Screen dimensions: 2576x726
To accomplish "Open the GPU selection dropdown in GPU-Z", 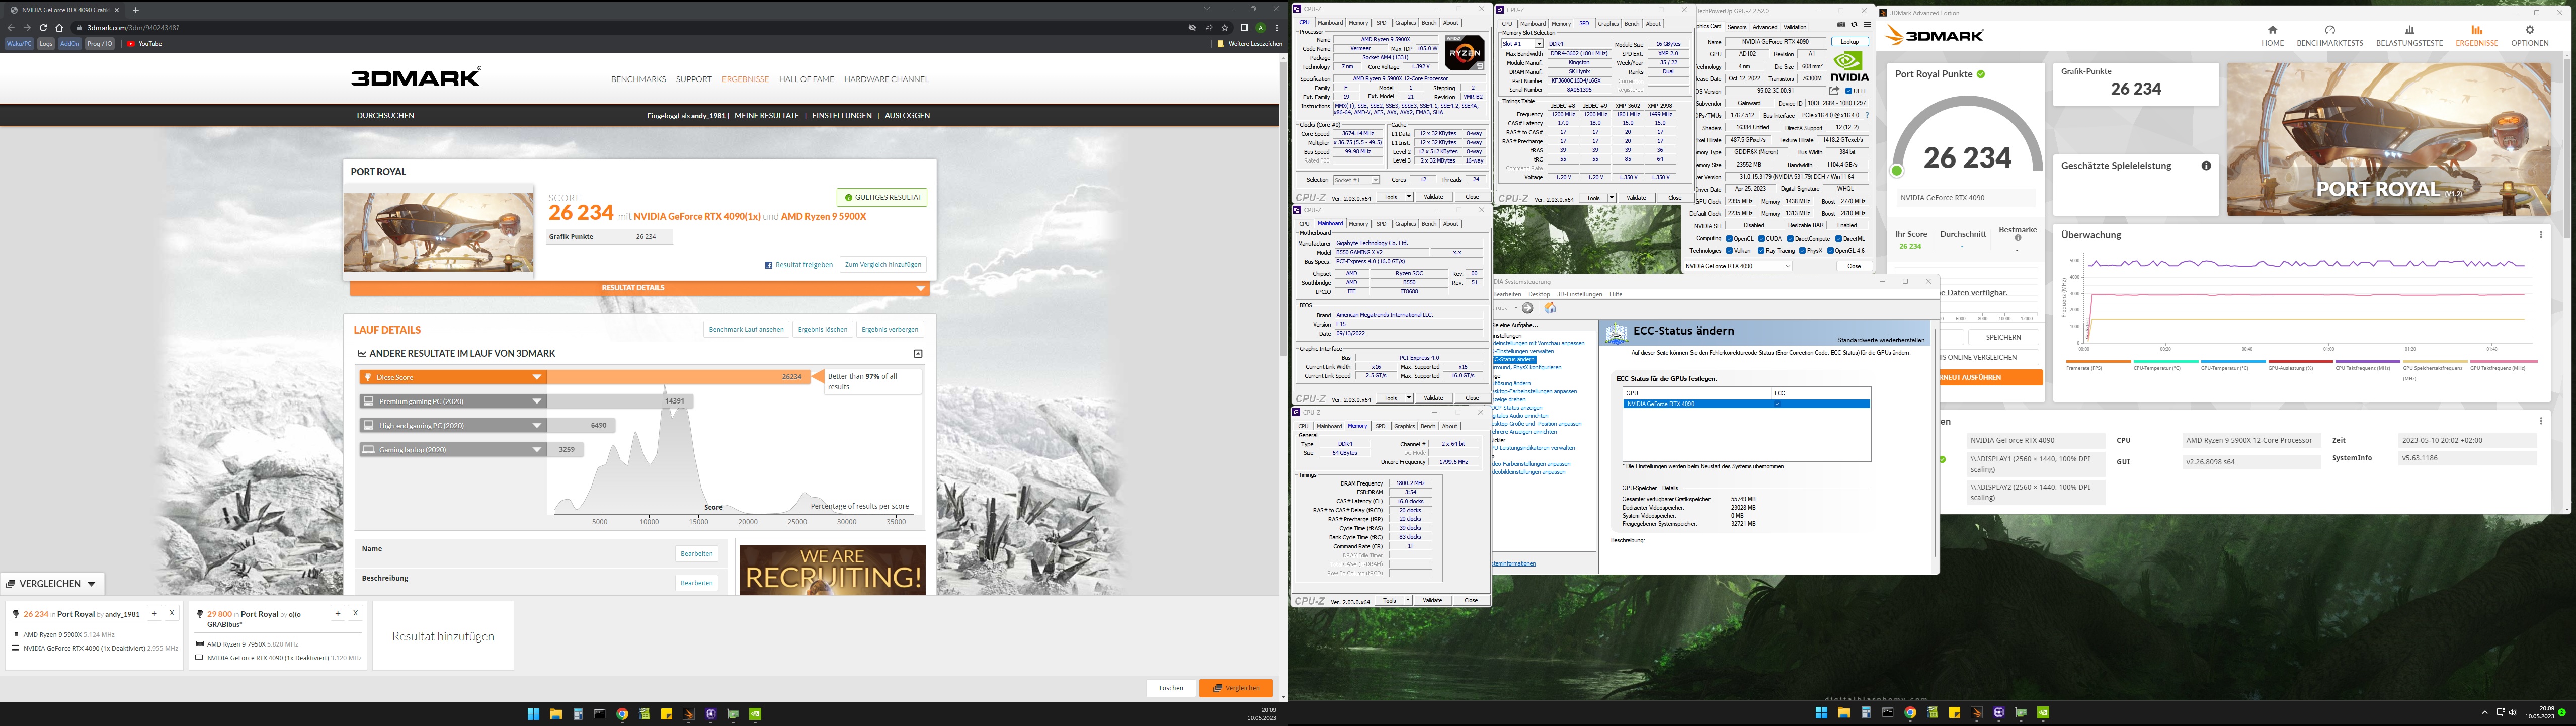I will pyautogui.click(x=1738, y=266).
